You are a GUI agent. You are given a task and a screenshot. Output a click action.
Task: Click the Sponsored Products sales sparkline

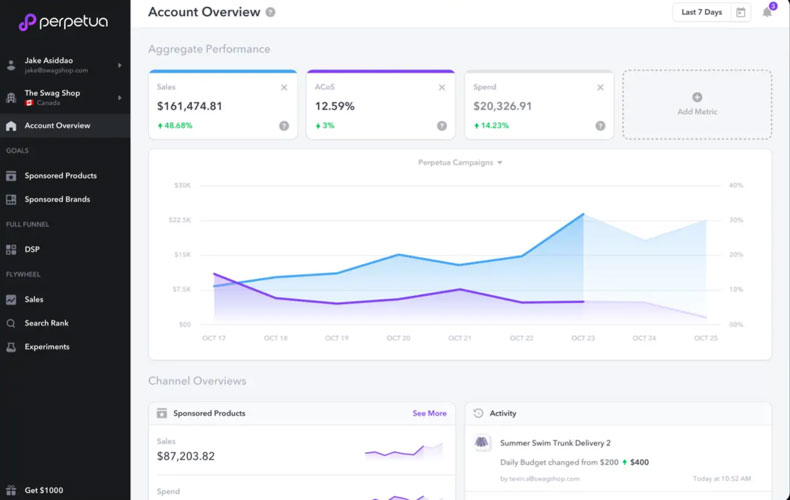(404, 451)
